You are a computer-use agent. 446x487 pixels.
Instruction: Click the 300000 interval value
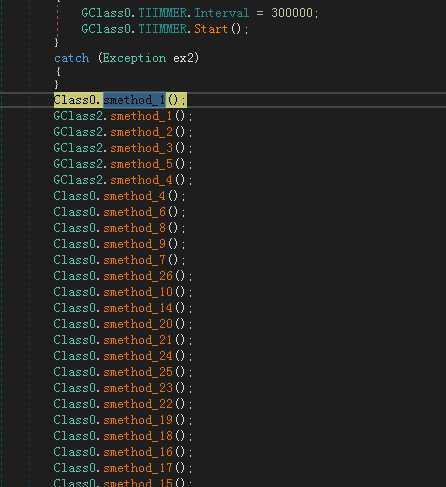tap(292, 13)
